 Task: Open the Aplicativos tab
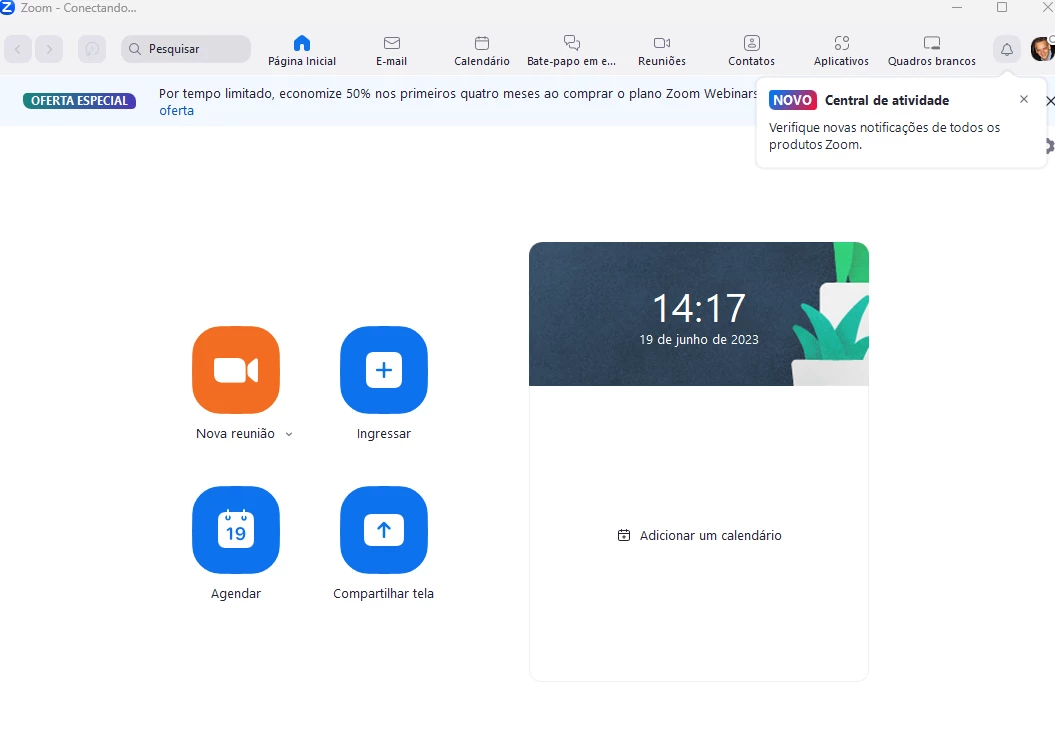pyautogui.click(x=841, y=51)
